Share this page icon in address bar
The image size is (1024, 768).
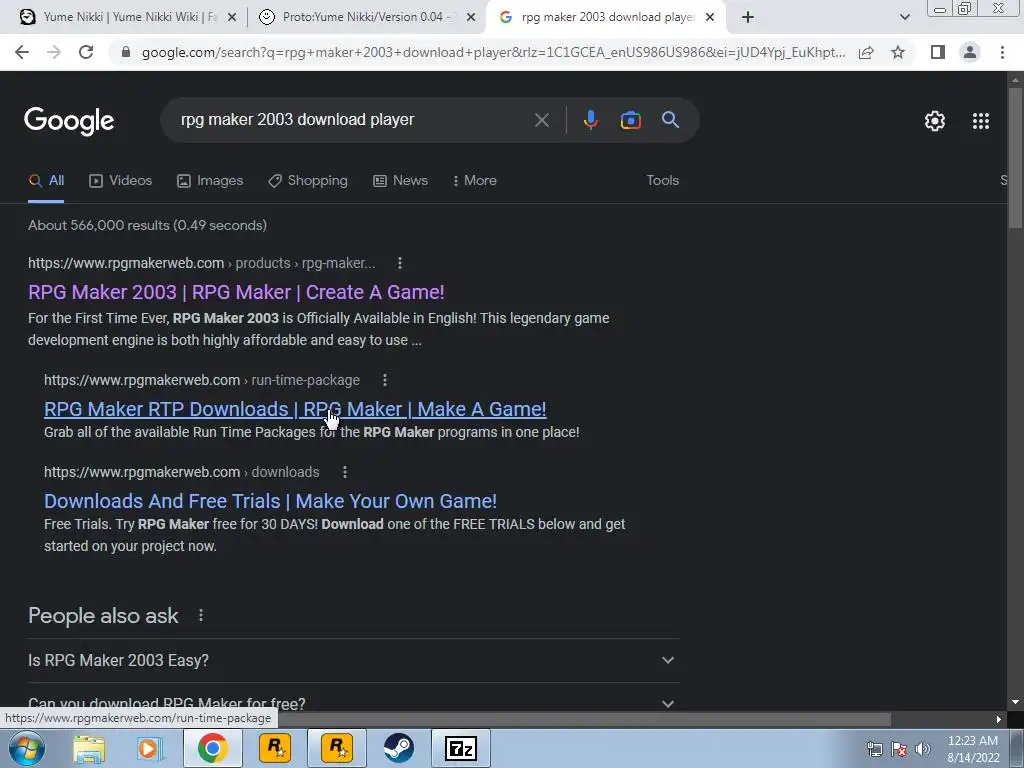click(x=866, y=52)
